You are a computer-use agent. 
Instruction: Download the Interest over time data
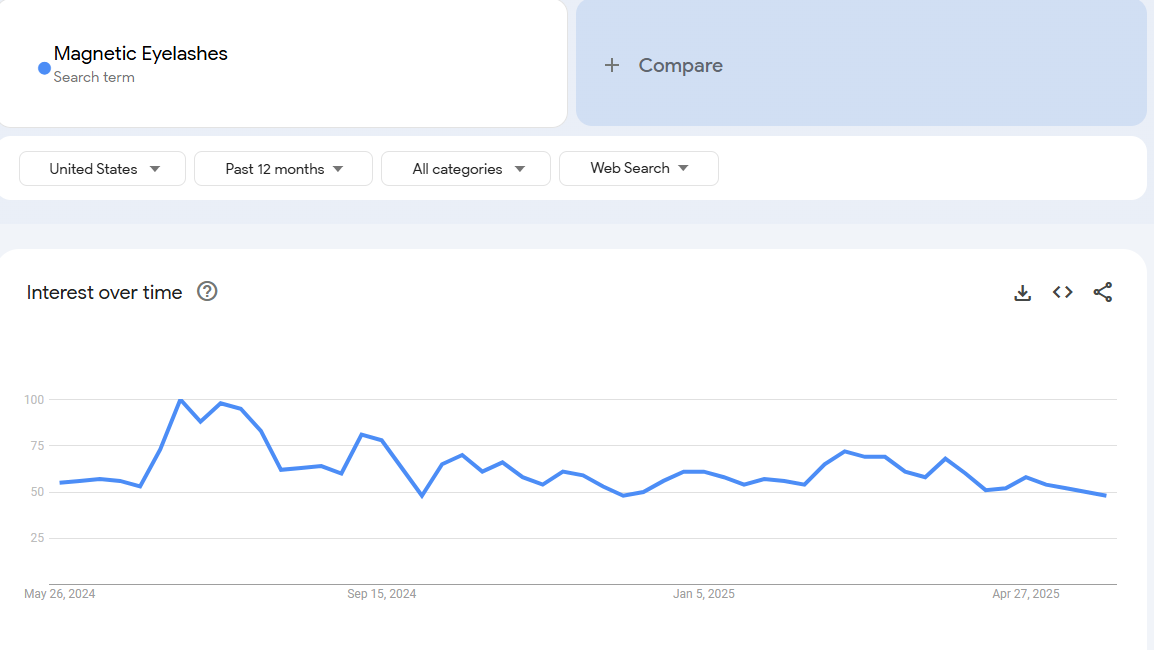click(x=1022, y=293)
